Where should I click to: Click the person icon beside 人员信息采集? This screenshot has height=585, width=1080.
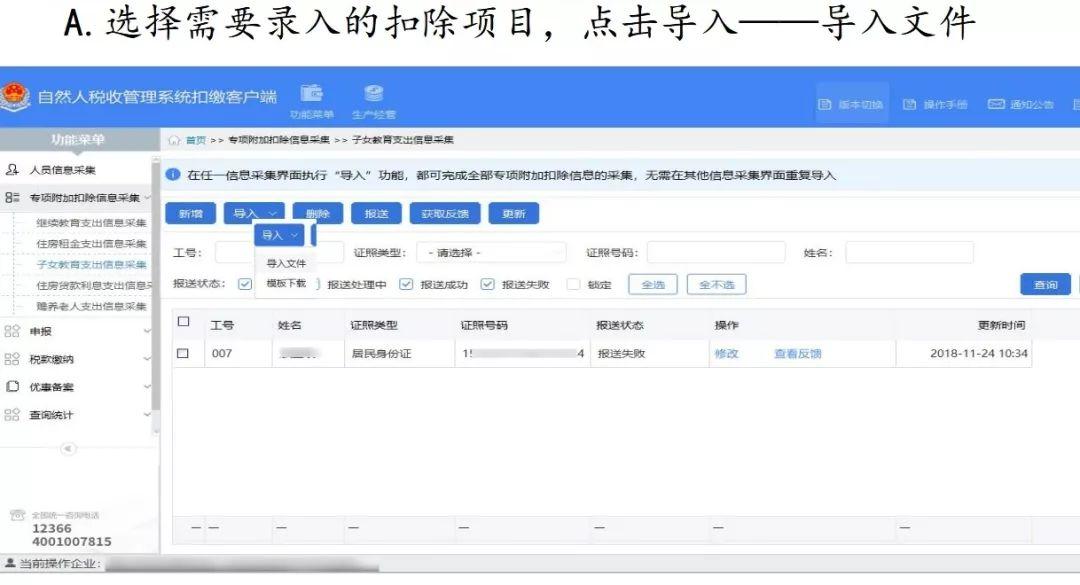(x=12, y=170)
